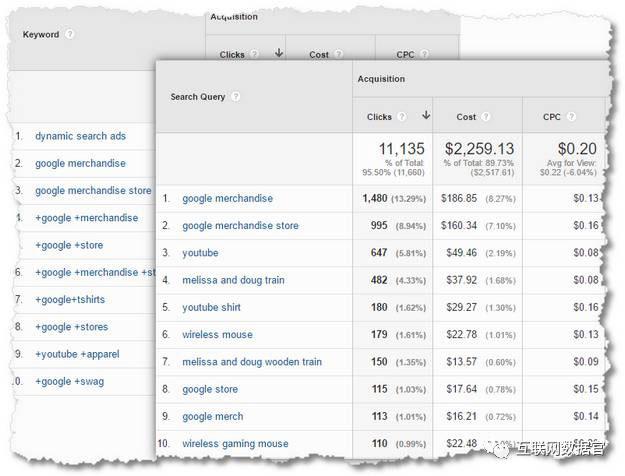
Task: Sort by CPC column in Search Query table
Action: tap(551, 117)
